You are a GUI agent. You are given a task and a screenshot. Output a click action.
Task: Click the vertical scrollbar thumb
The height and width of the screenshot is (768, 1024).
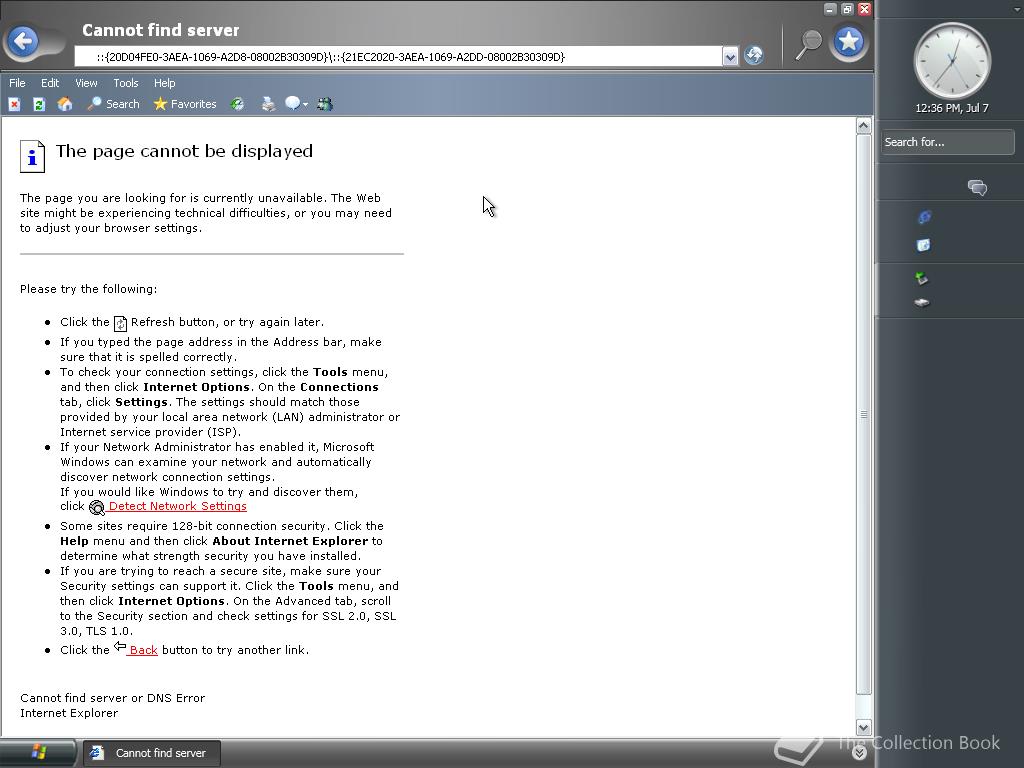tap(863, 414)
